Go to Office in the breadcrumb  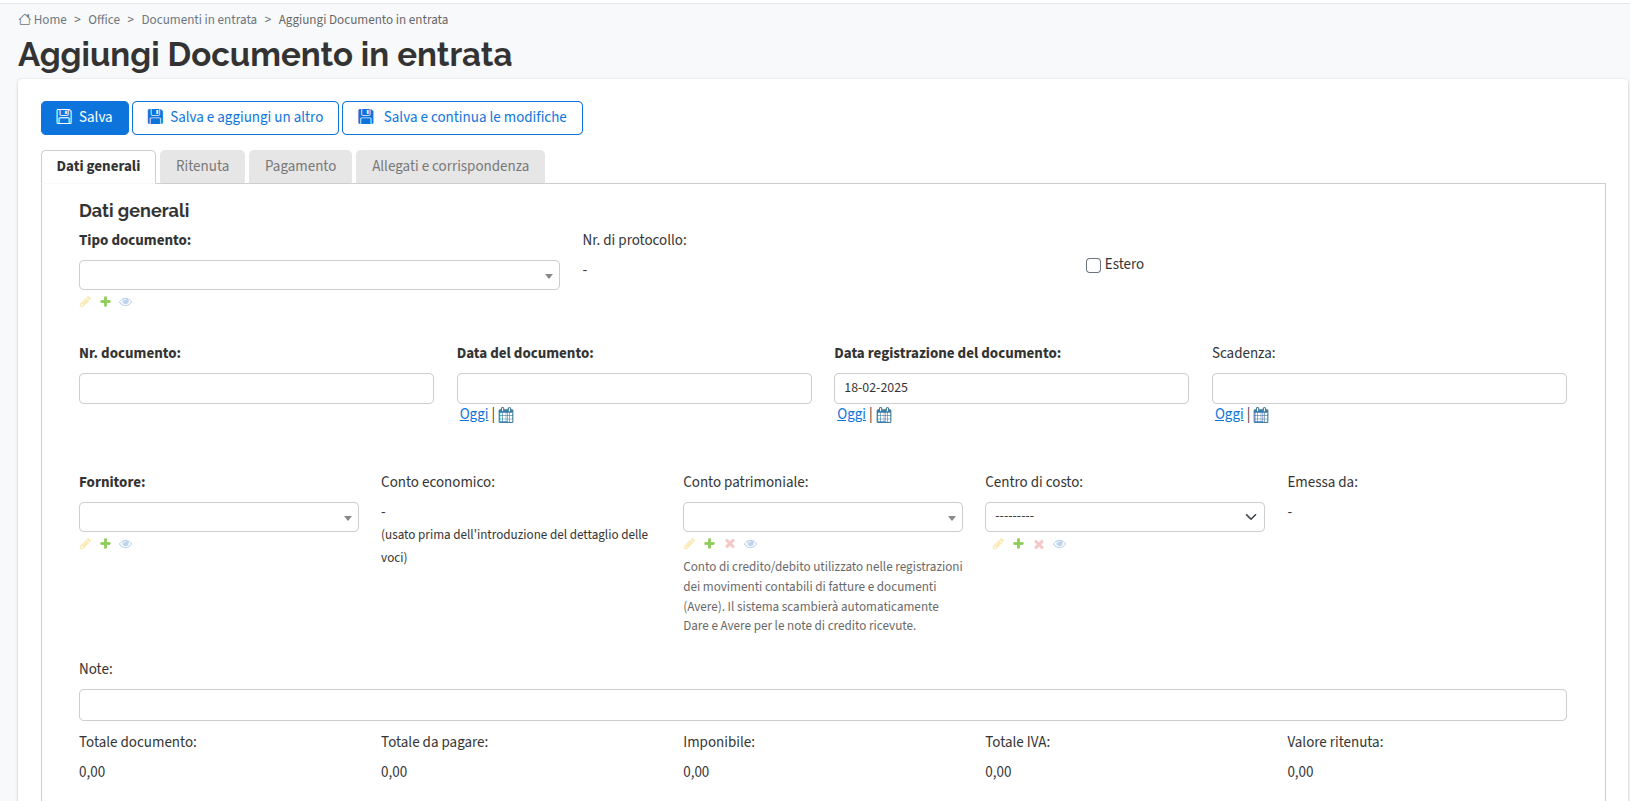104,20
